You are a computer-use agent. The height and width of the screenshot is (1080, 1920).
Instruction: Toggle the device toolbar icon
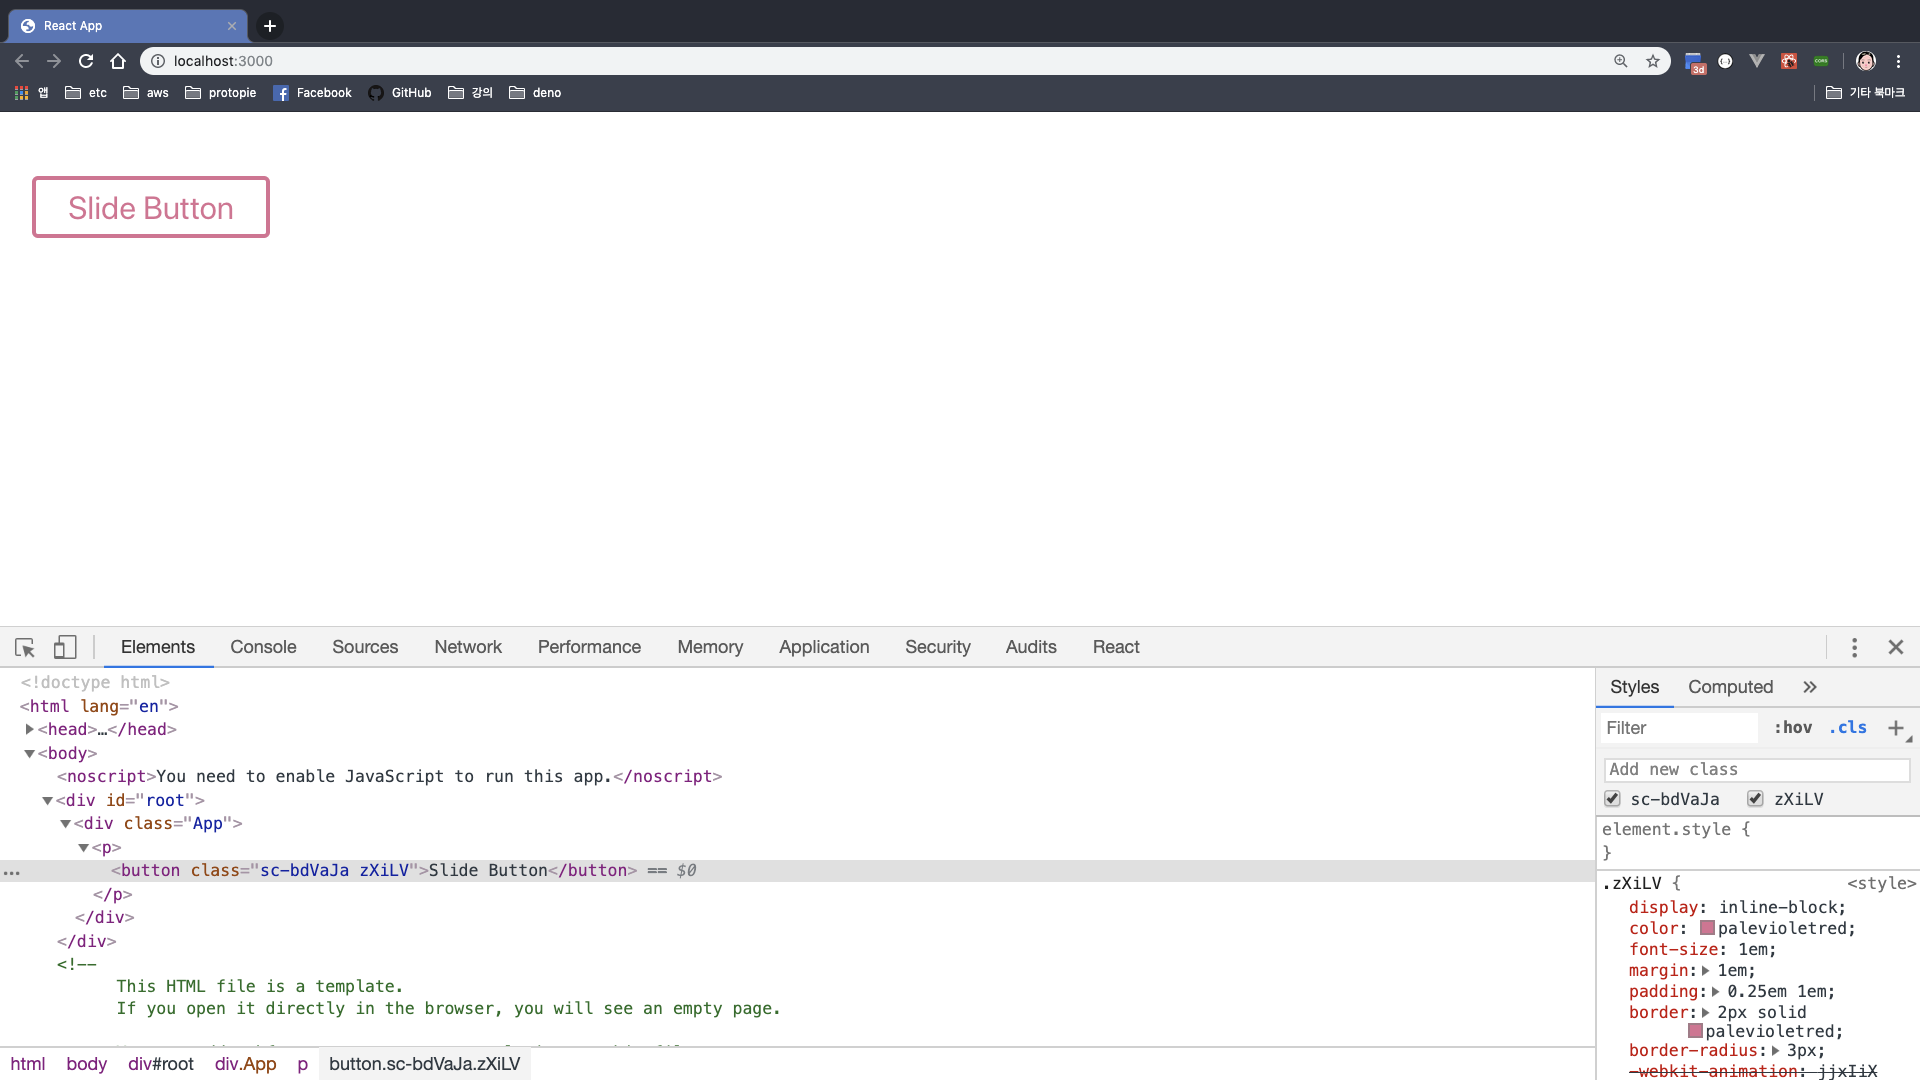(x=65, y=648)
